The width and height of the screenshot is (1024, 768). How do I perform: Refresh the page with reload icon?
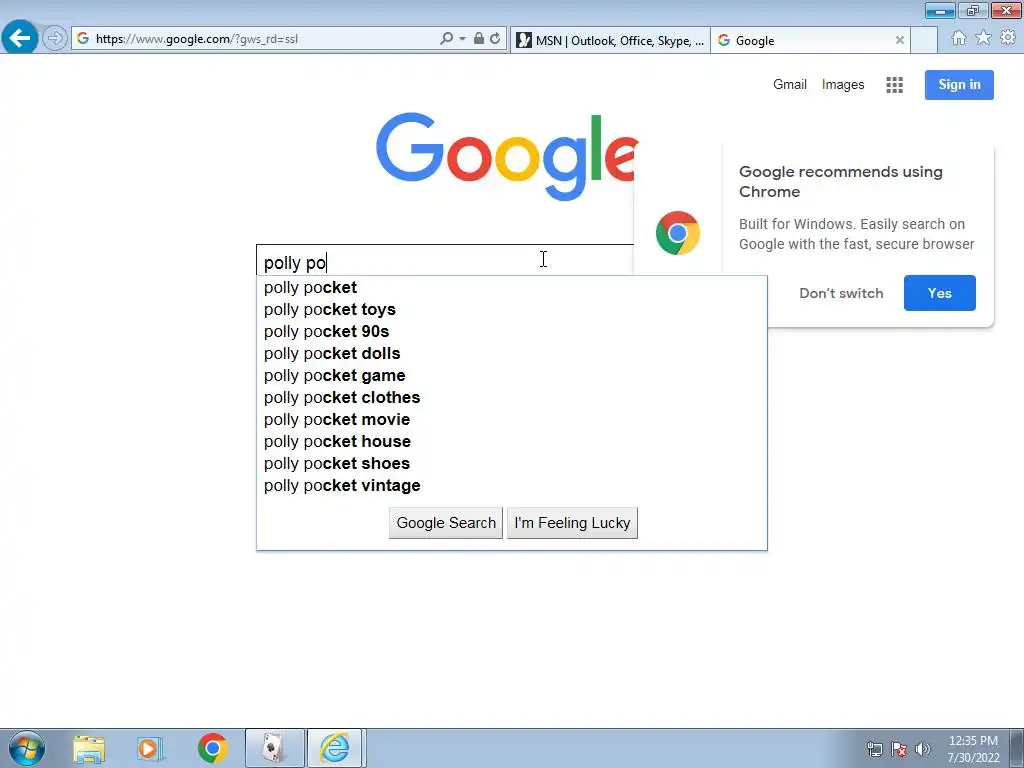pyautogui.click(x=495, y=39)
